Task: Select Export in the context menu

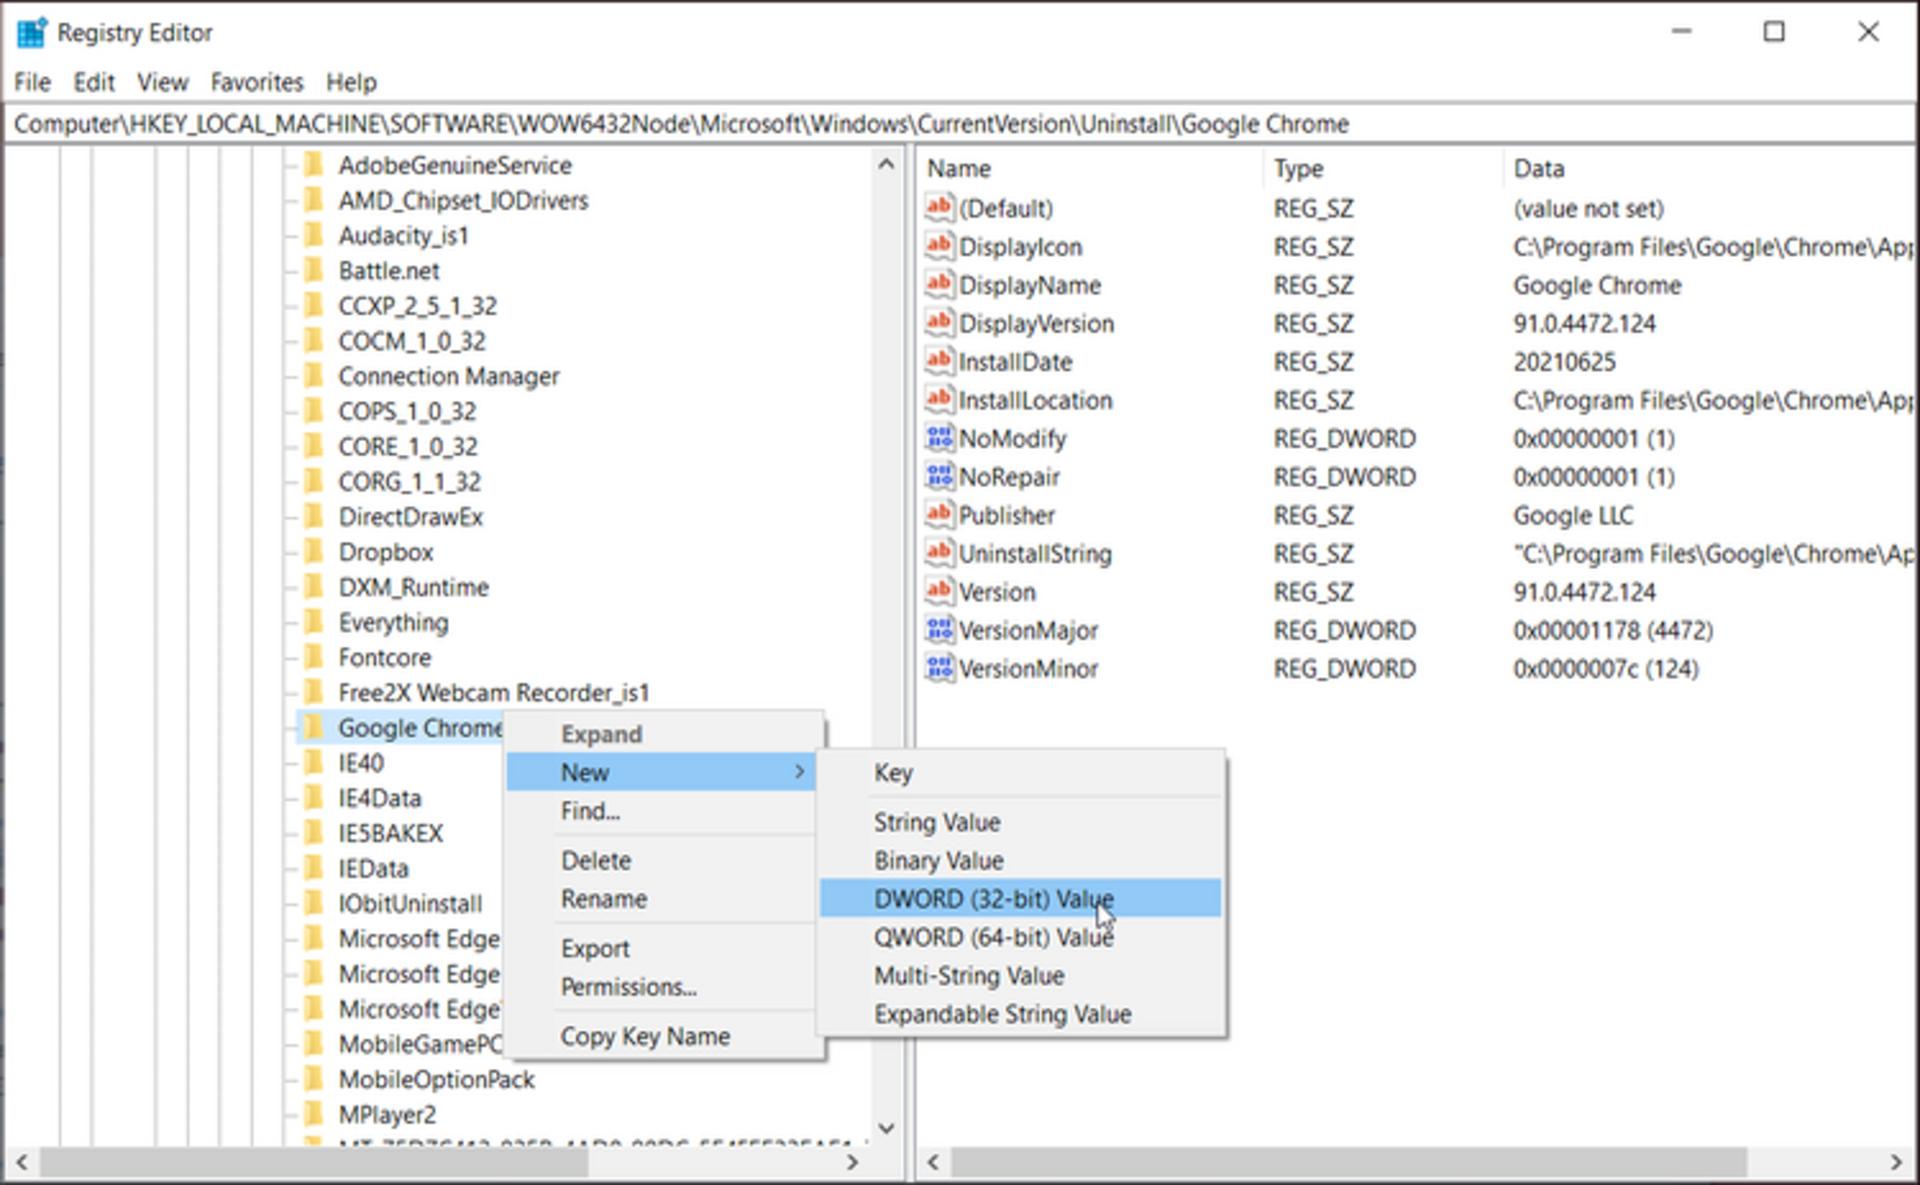Action: click(595, 948)
